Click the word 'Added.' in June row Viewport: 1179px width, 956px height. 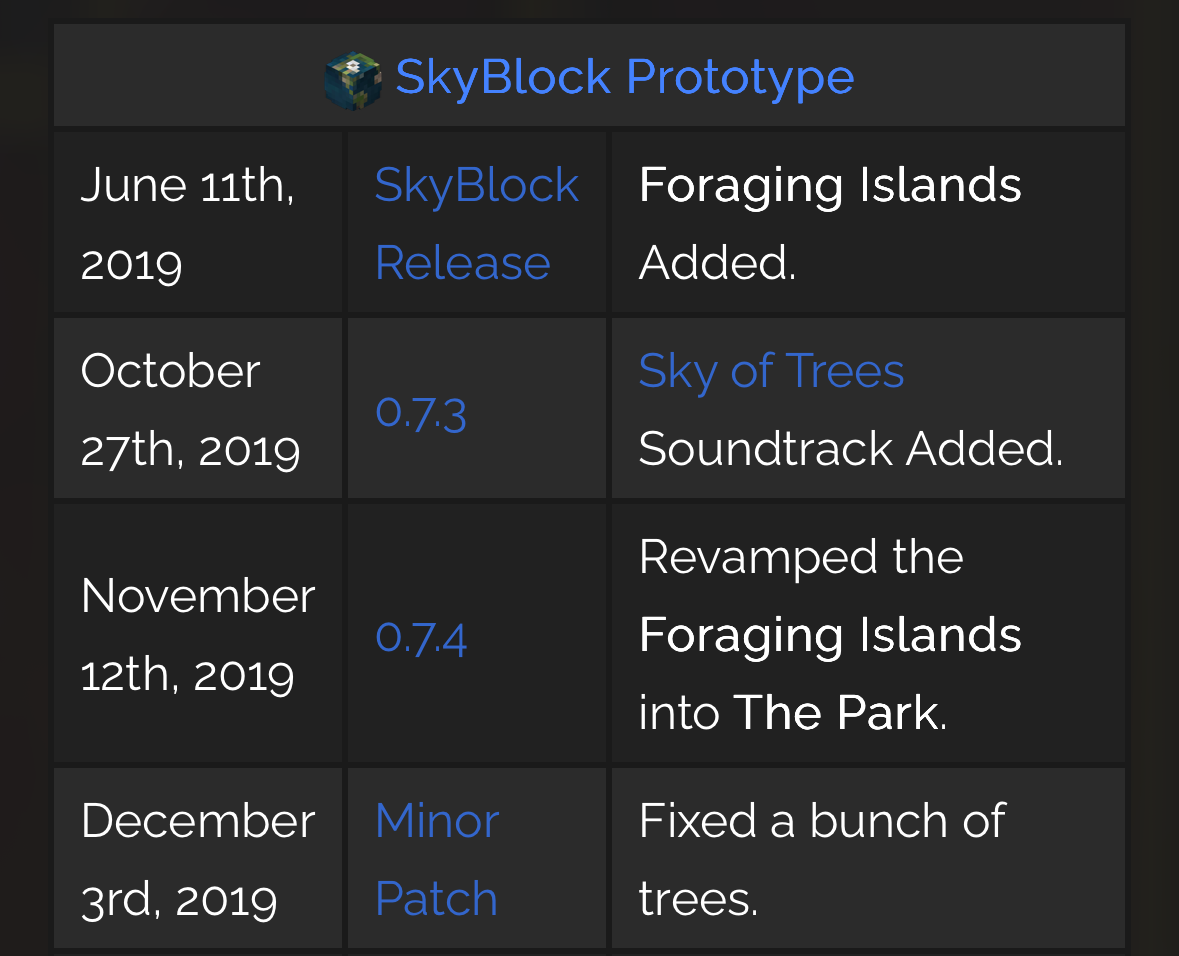click(x=717, y=263)
